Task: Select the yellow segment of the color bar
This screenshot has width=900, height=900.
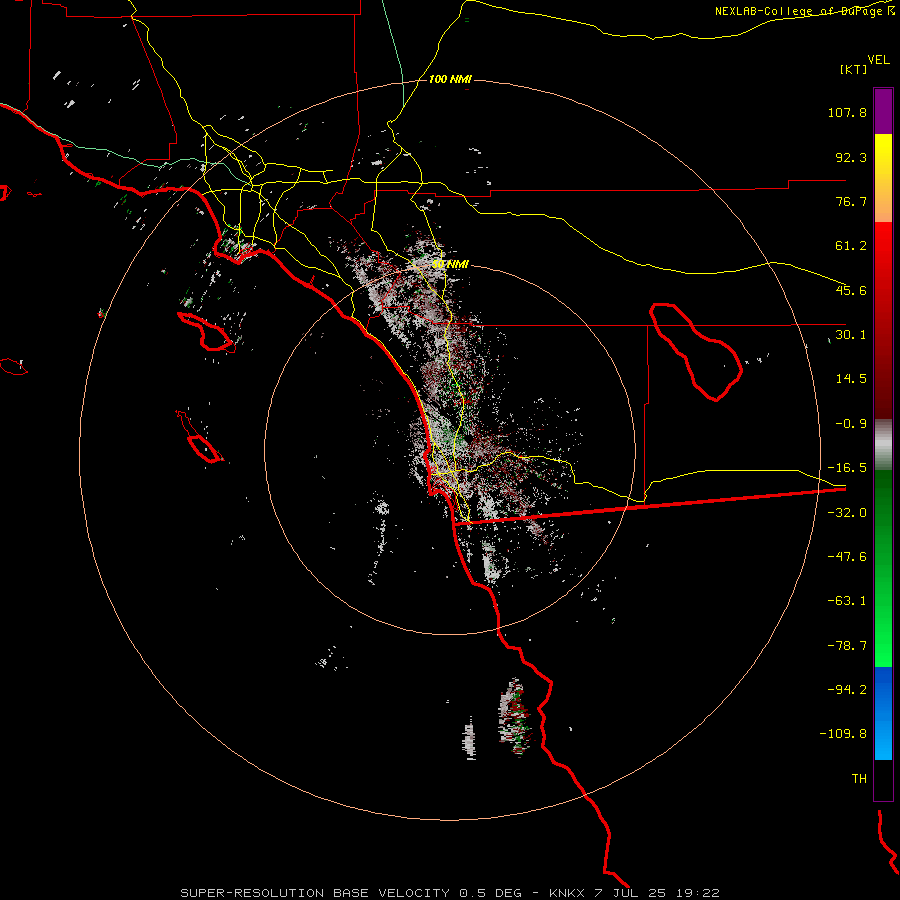Action: pos(883,178)
